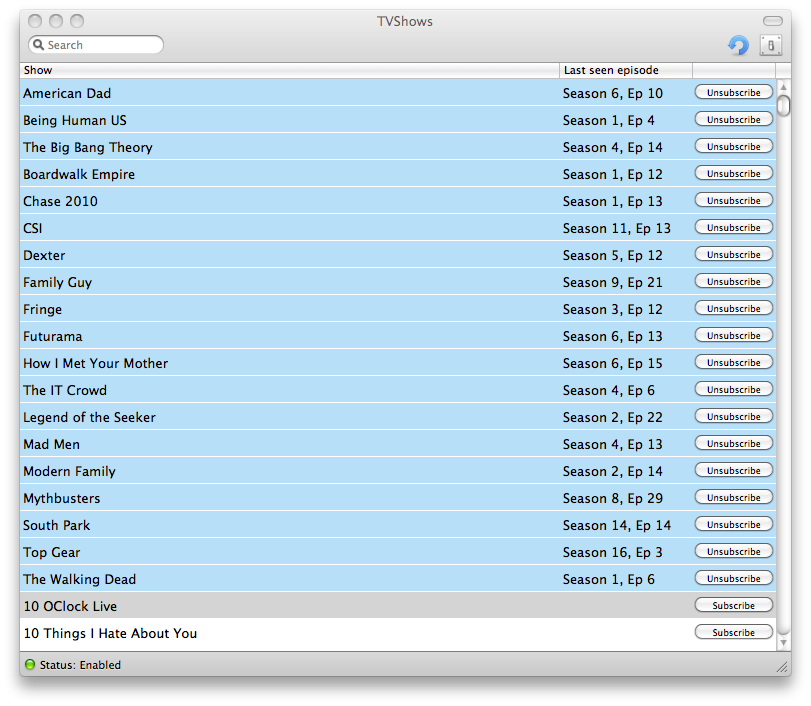811x706 pixels.
Task: Click the Last seen episode column header
Action: click(626, 70)
